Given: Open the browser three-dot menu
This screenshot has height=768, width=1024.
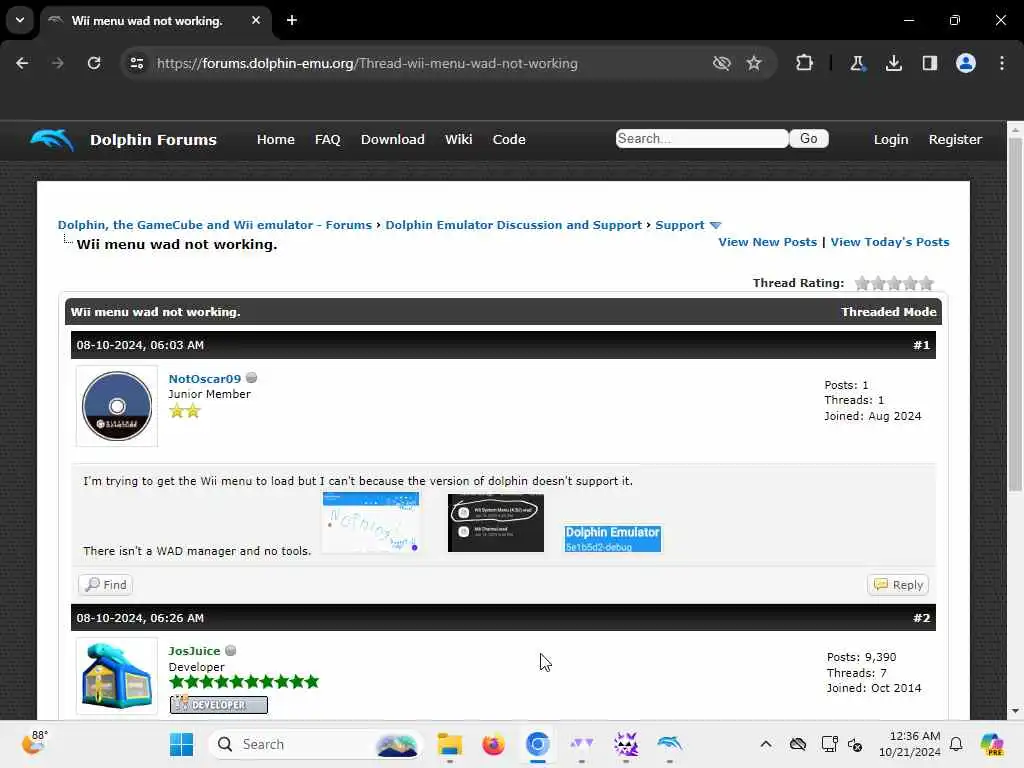Looking at the screenshot, I should coord(1002,63).
